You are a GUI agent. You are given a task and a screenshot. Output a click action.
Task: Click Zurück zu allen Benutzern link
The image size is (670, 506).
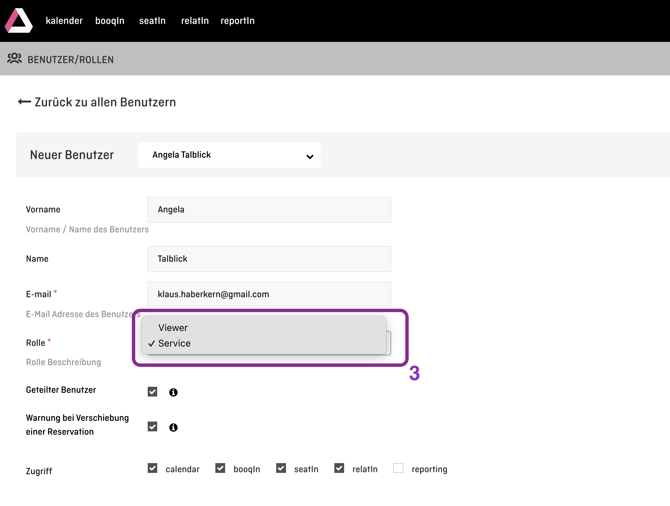105,102
